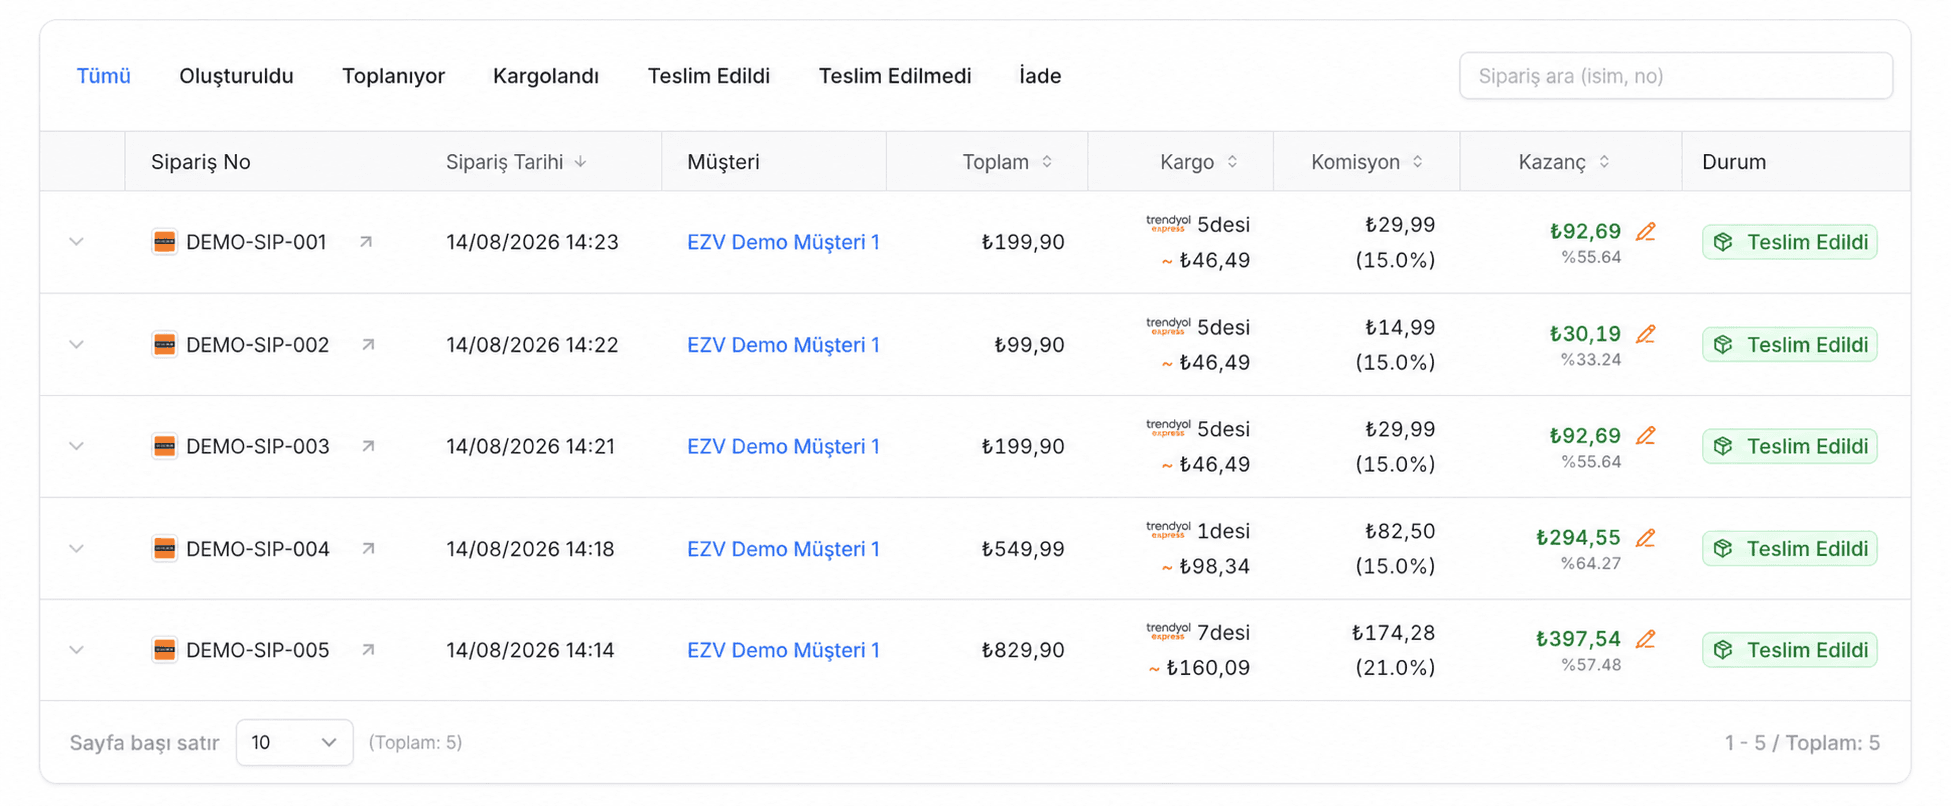Expand row DEMO-SIP-003 details
Viewport: 1951px width, 806px height.
76,447
